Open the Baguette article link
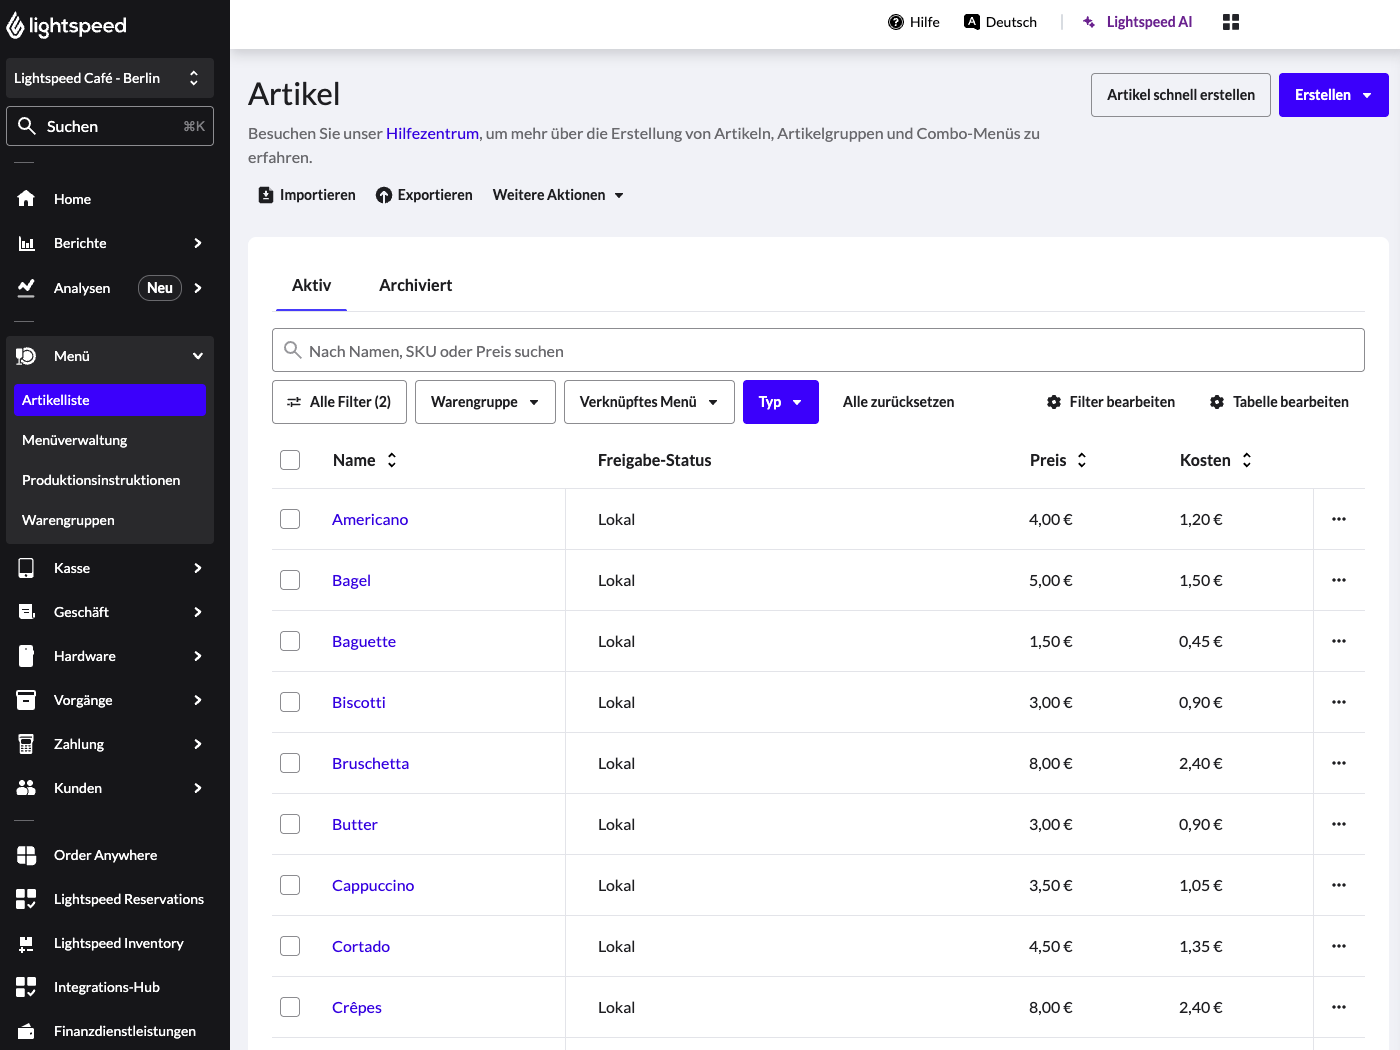Viewport: 1400px width, 1050px height. click(364, 641)
